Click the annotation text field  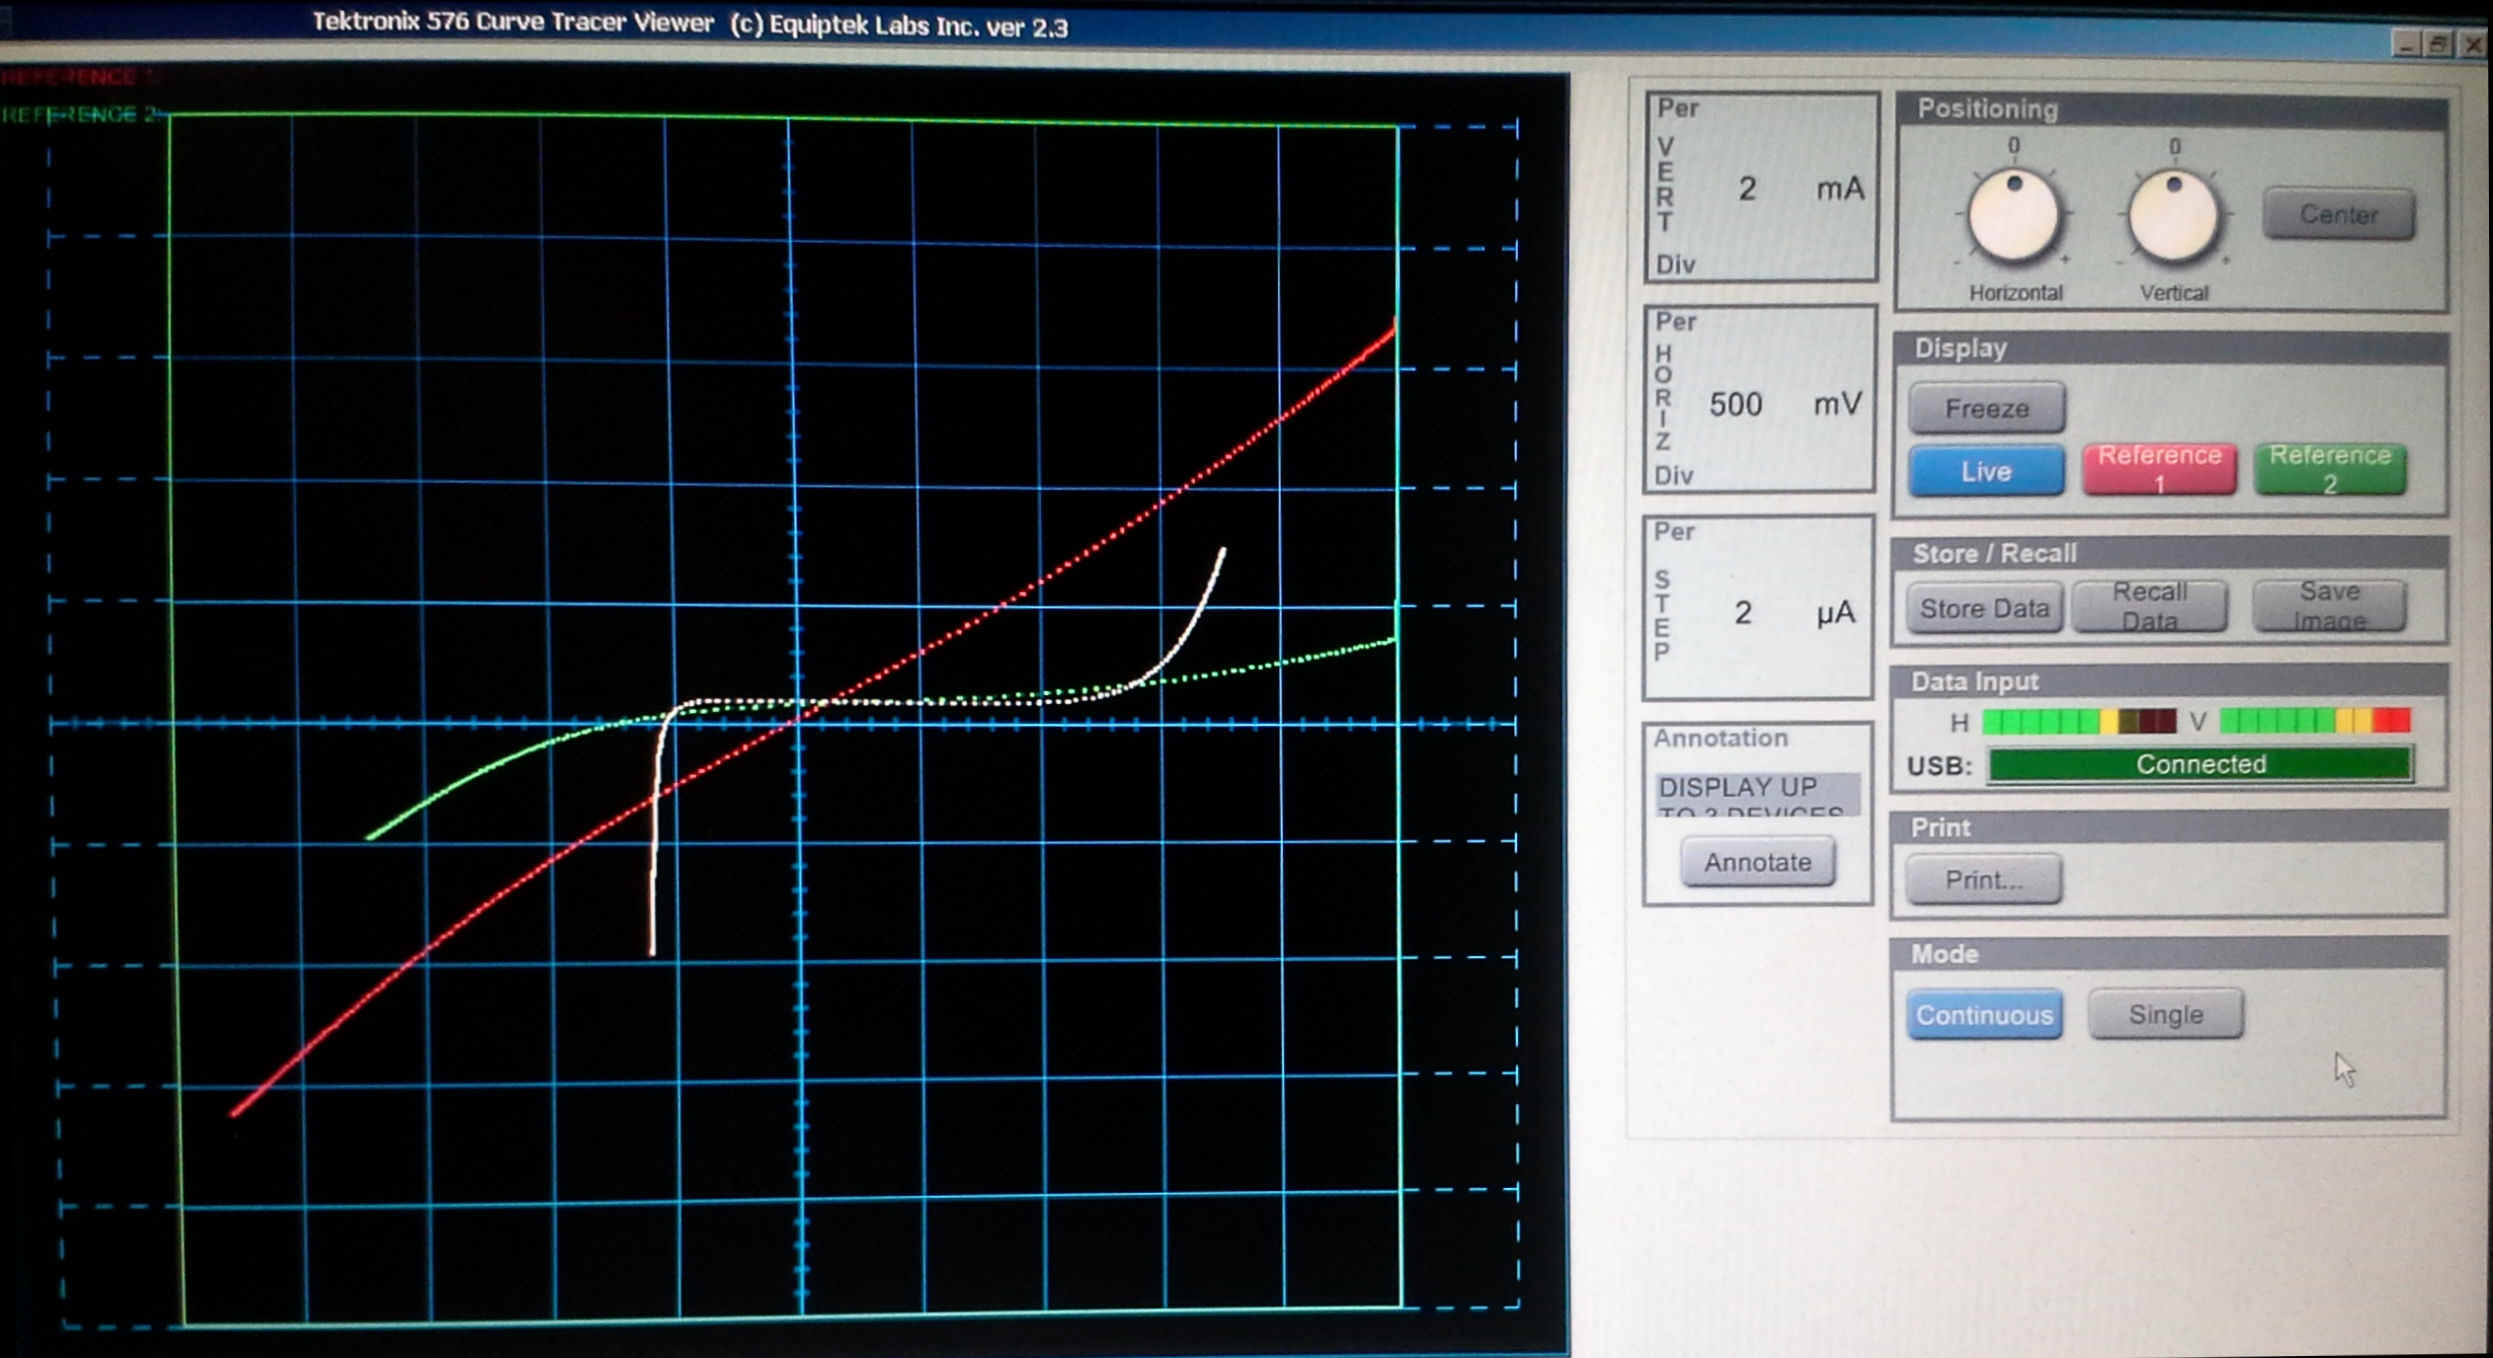pos(1757,794)
